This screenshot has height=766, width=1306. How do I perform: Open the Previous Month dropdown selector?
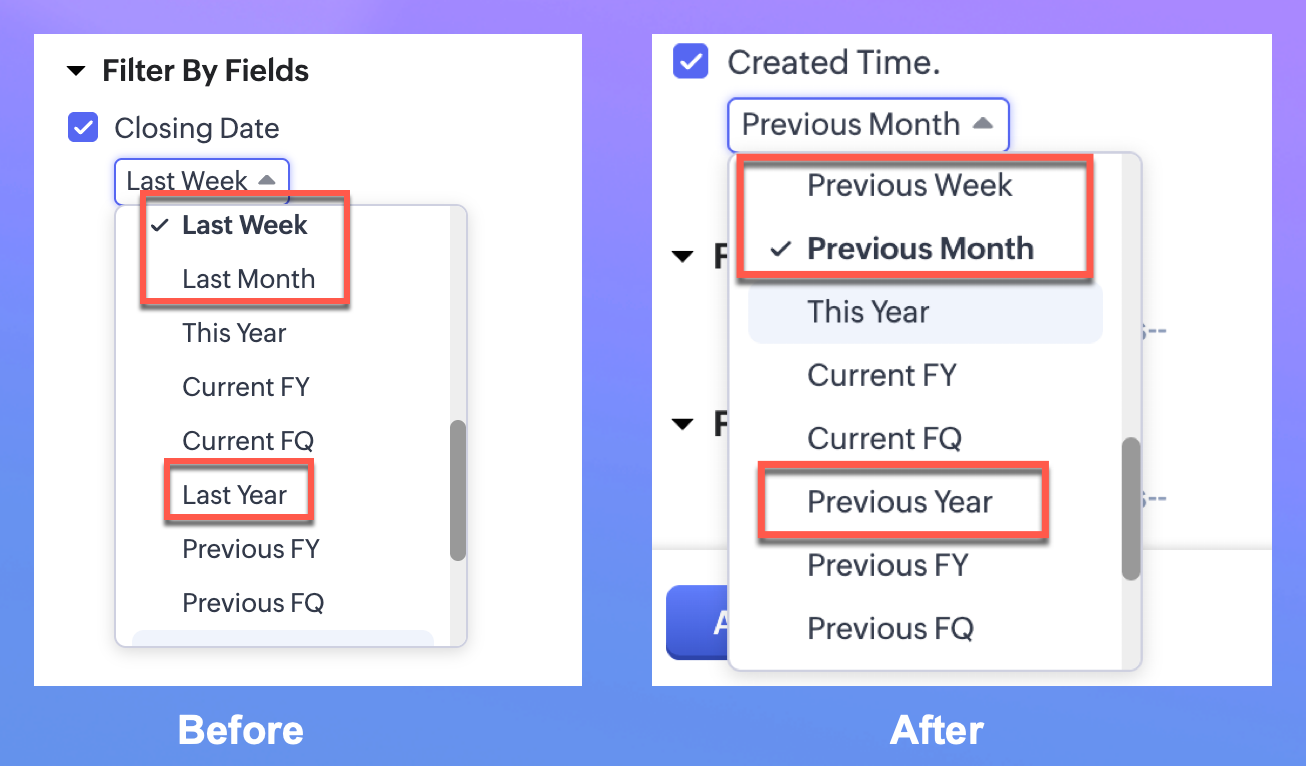(x=867, y=125)
